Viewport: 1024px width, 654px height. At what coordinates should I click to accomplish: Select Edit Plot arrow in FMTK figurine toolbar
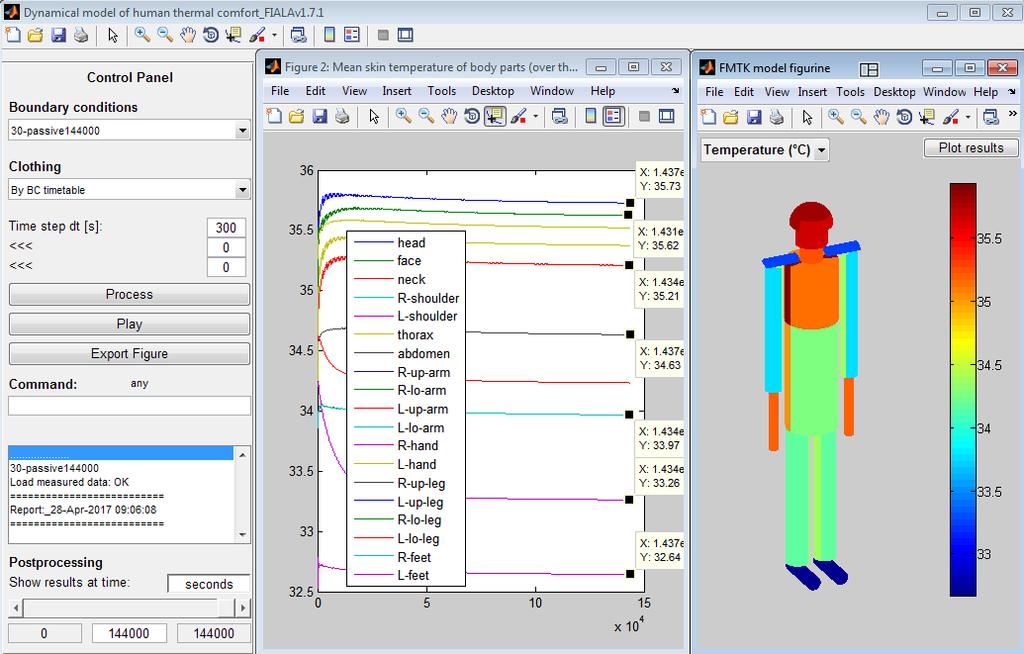pyautogui.click(x=808, y=117)
